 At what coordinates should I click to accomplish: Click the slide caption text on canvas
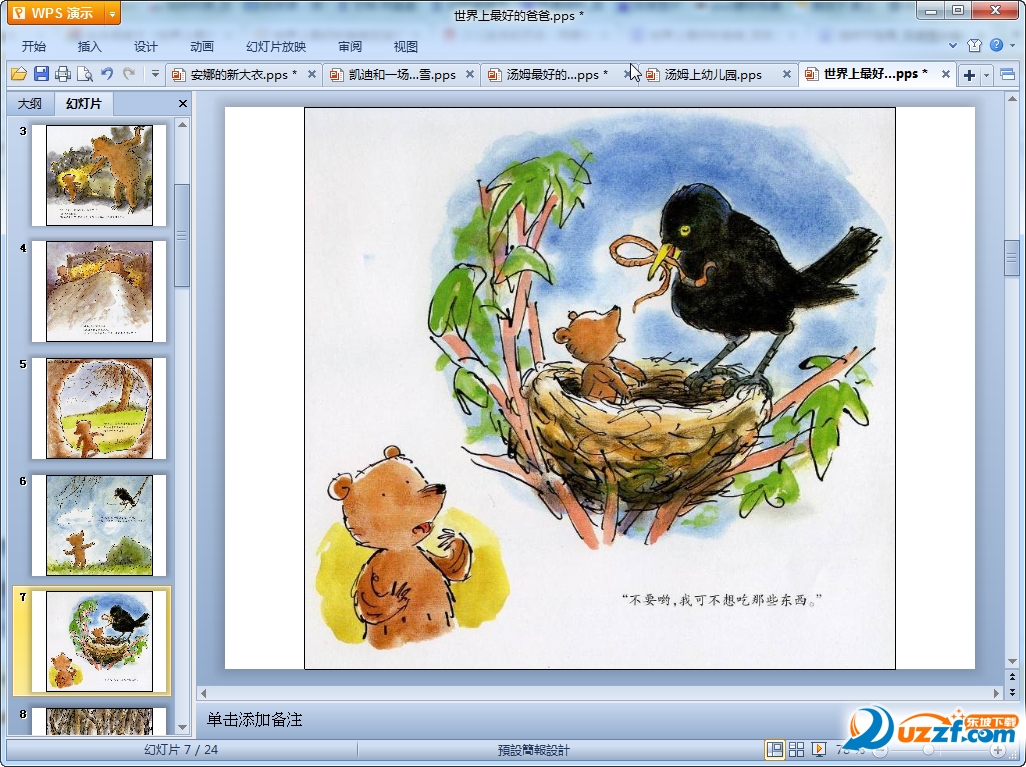[x=722, y=599]
